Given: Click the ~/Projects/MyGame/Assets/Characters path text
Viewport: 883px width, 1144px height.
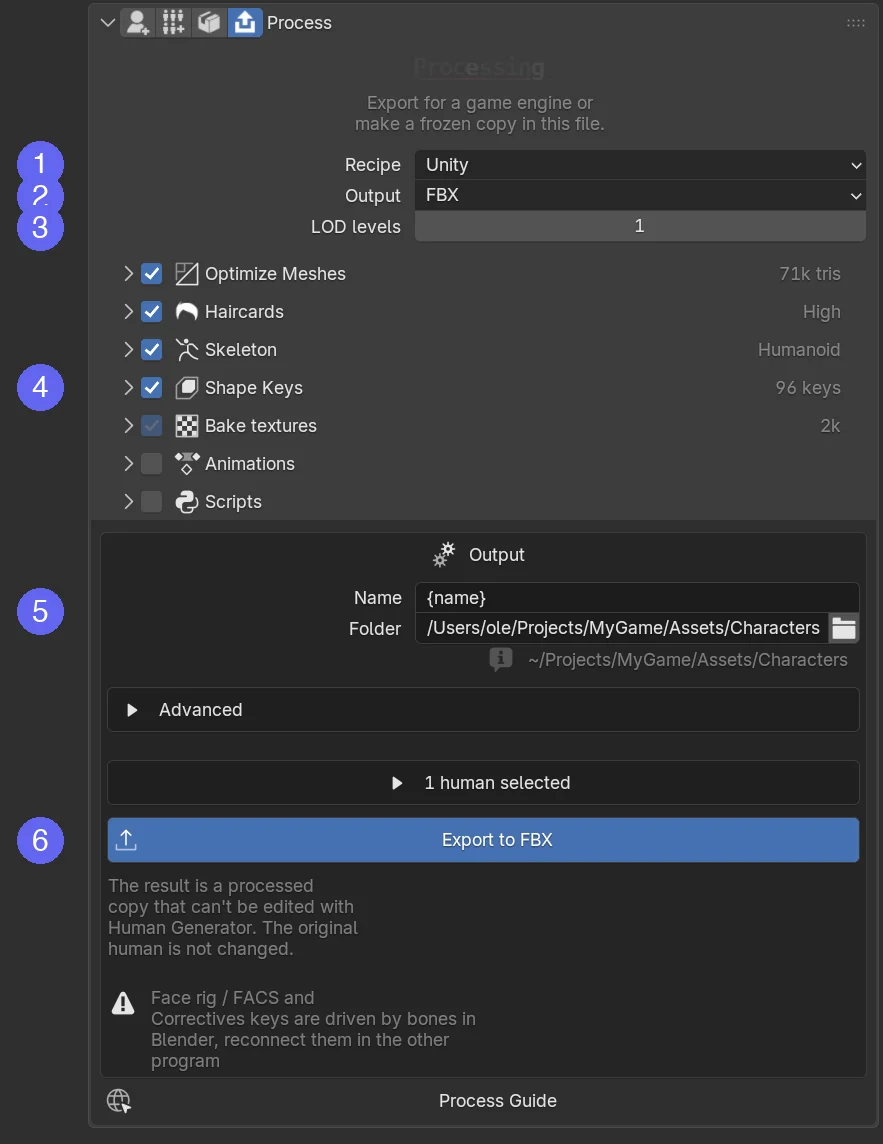Looking at the screenshot, I should tap(688, 660).
